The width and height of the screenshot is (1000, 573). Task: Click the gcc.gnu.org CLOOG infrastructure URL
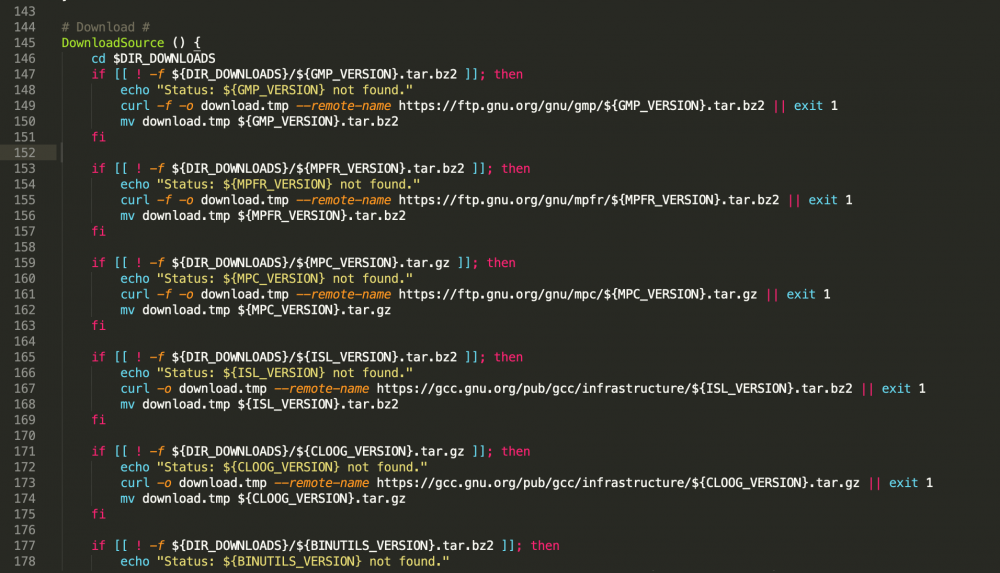point(618,483)
